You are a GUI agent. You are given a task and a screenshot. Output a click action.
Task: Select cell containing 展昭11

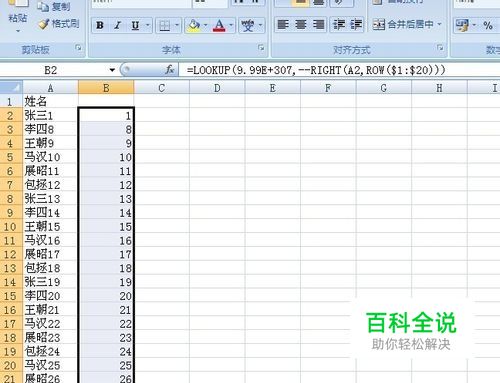[x=50, y=171]
